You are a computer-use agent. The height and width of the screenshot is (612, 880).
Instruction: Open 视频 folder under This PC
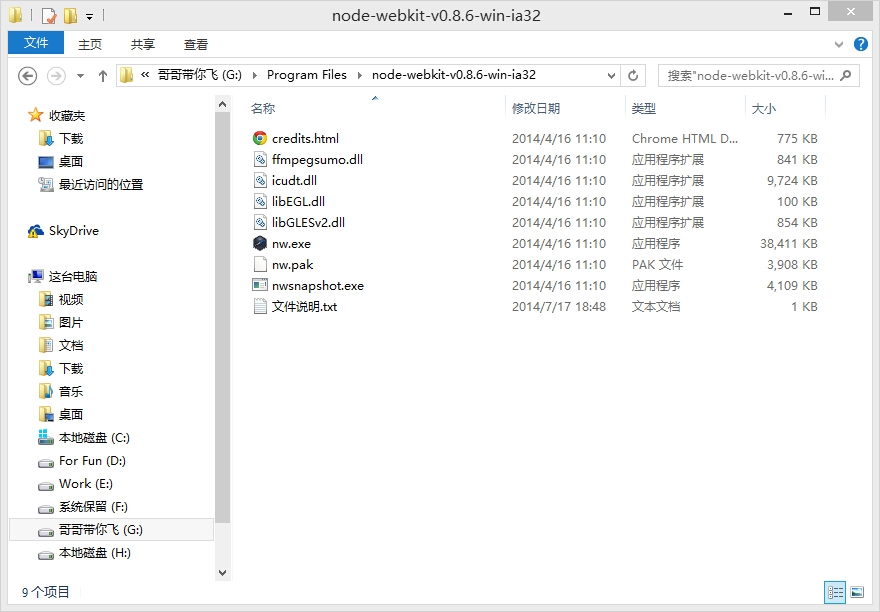tap(61, 299)
